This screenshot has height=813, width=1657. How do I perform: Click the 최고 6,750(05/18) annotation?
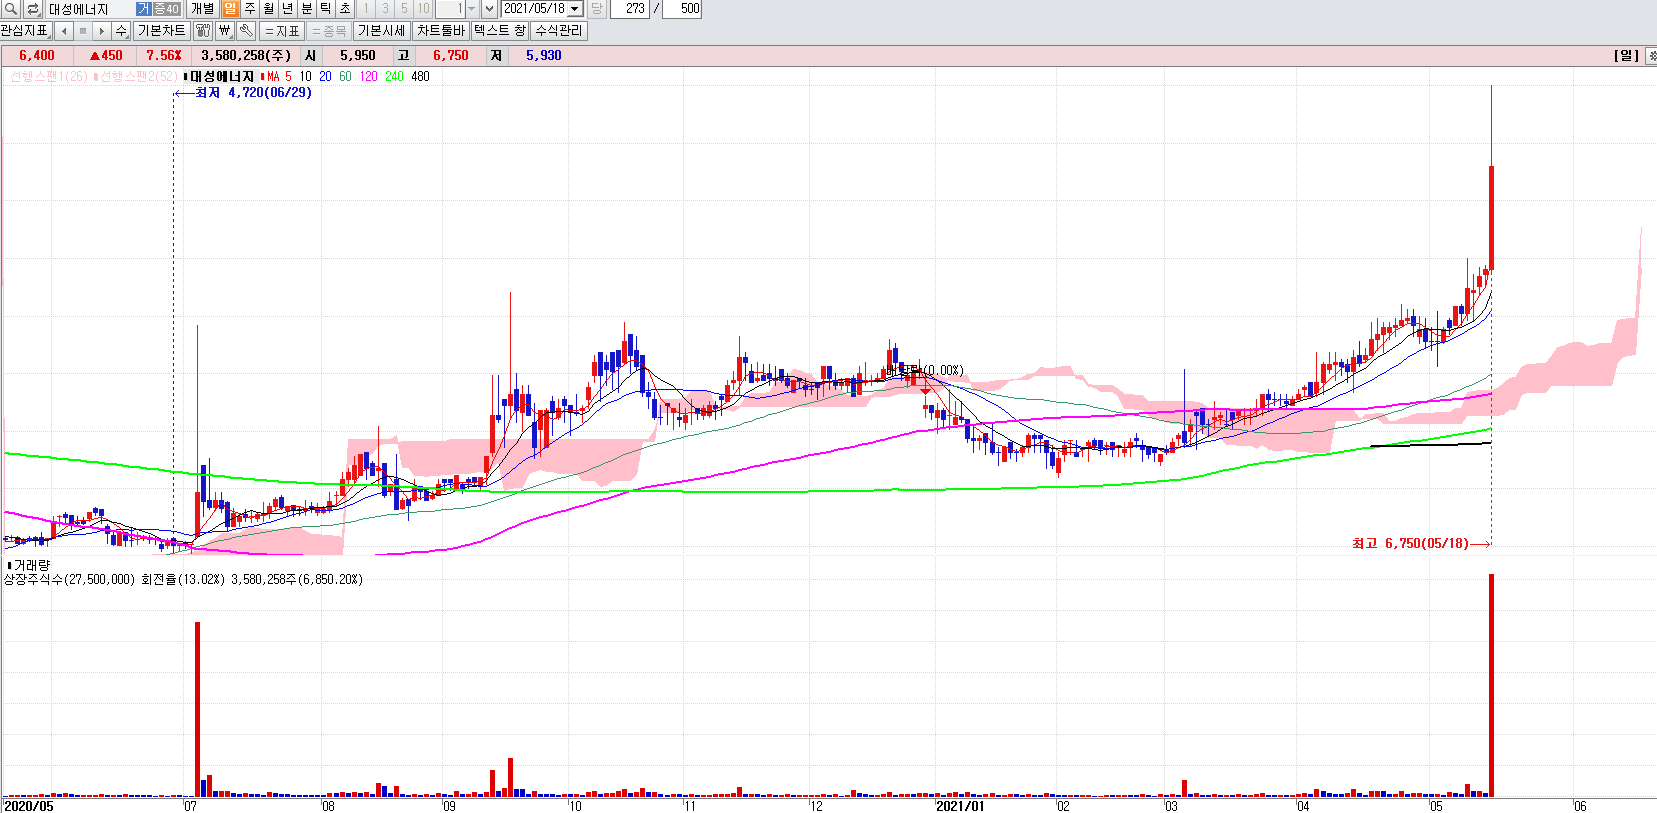(1410, 544)
